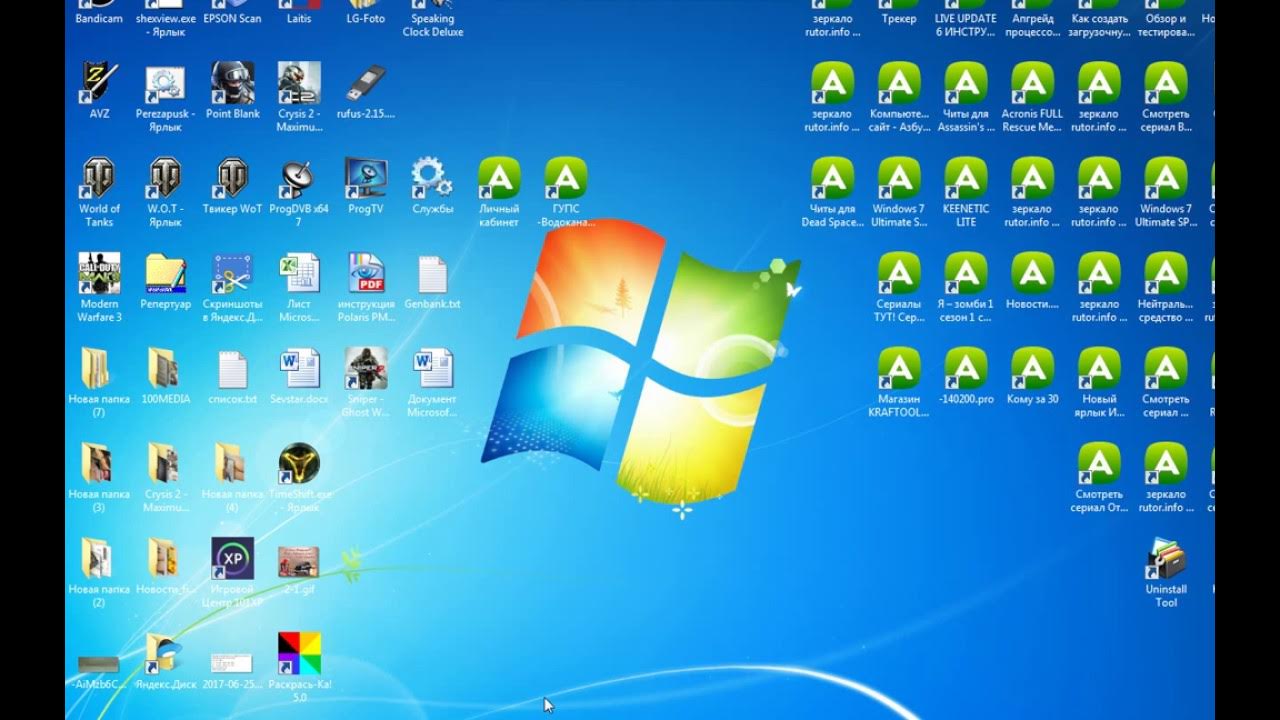This screenshot has height=720, width=1280.
Task: Select the shexview.exe - Ярлык label
Action: click(165, 25)
